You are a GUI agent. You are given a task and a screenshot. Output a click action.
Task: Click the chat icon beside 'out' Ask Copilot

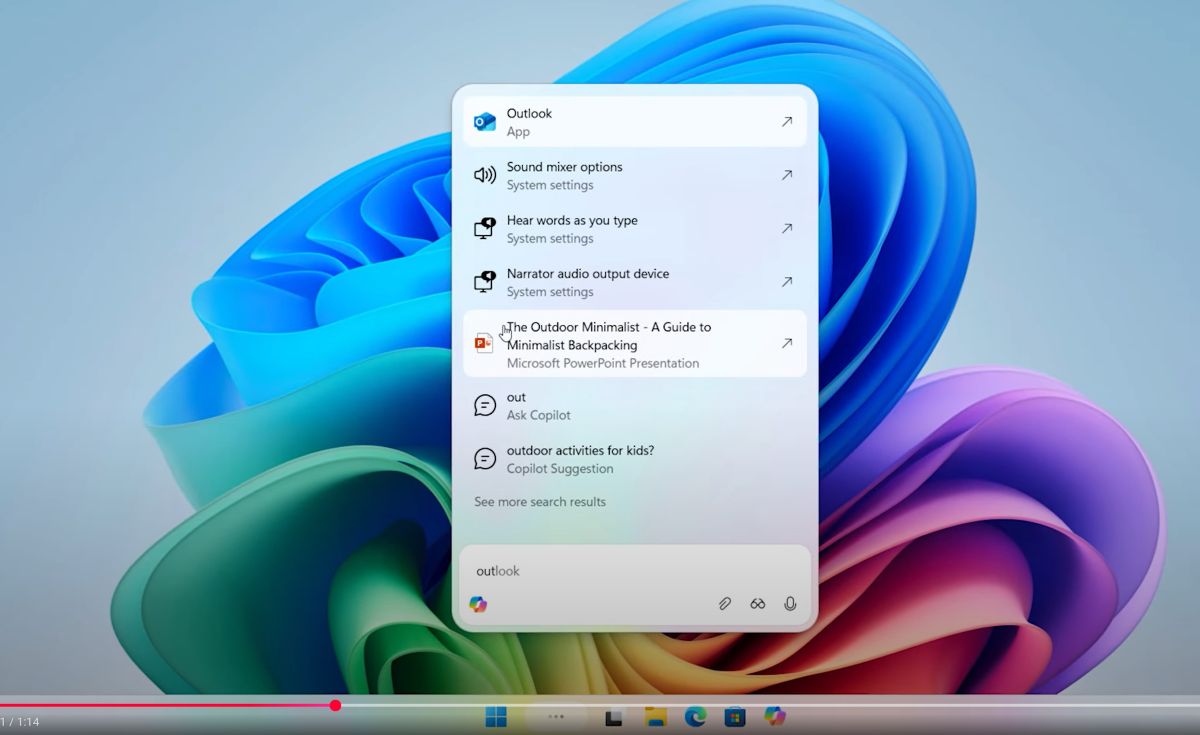pyautogui.click(x=485, y=405)
